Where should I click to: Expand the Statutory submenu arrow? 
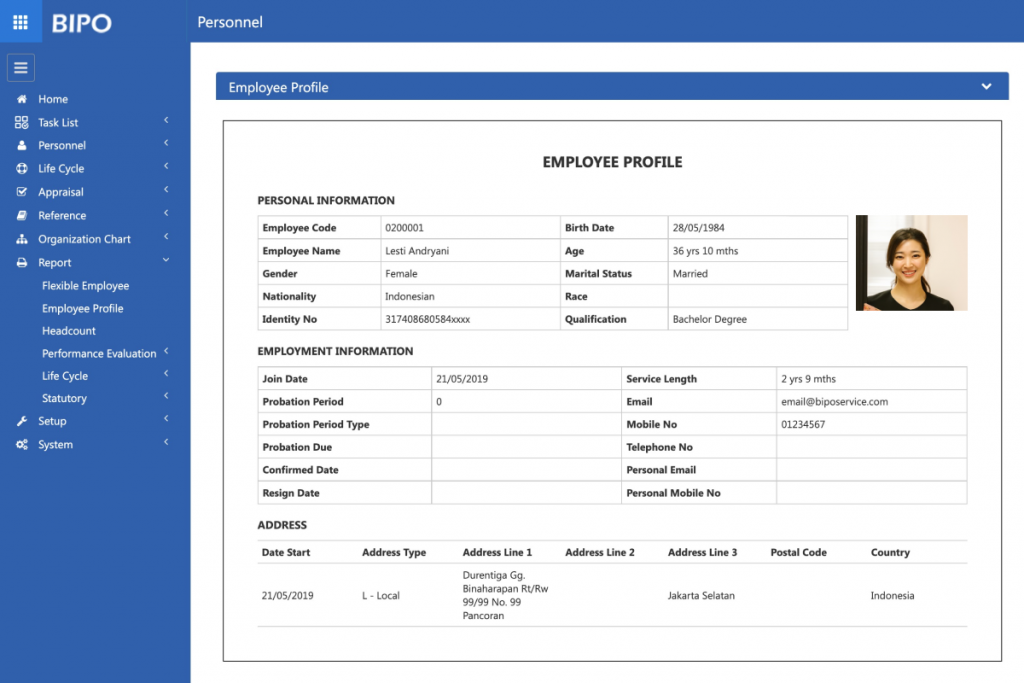click(166, 397)
